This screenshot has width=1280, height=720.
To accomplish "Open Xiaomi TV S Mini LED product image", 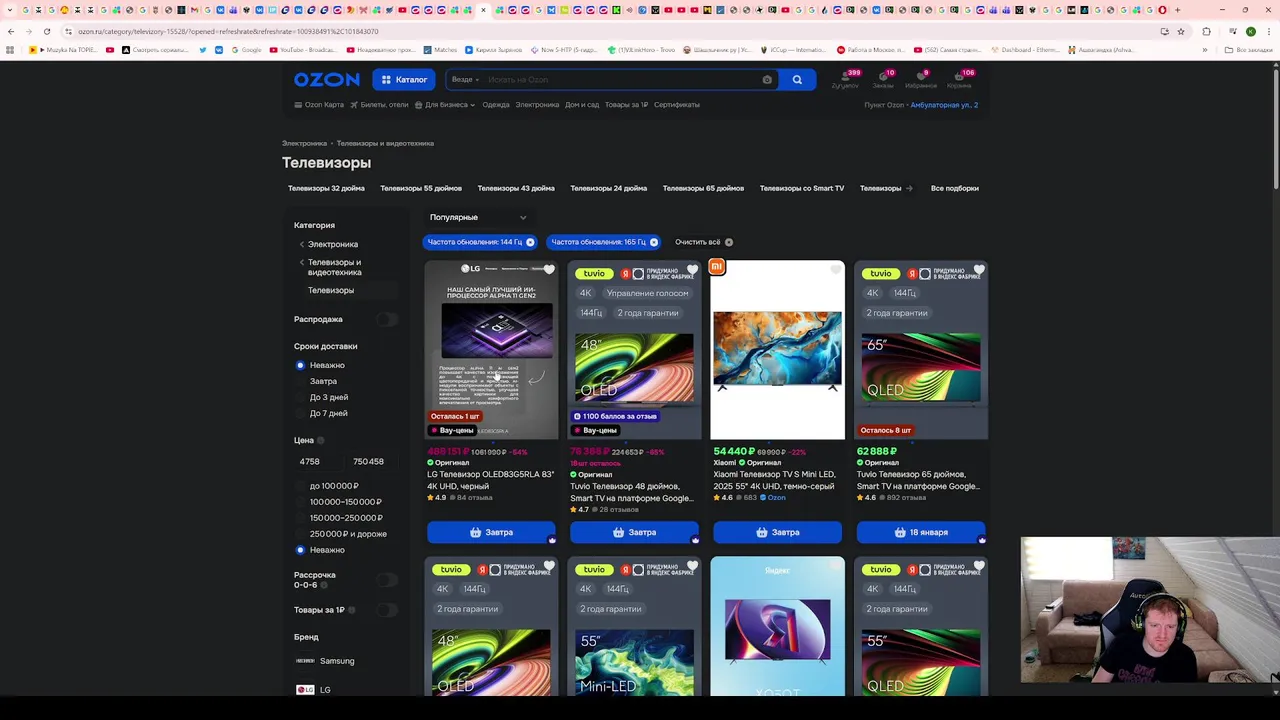I will (x=777, y=350).
